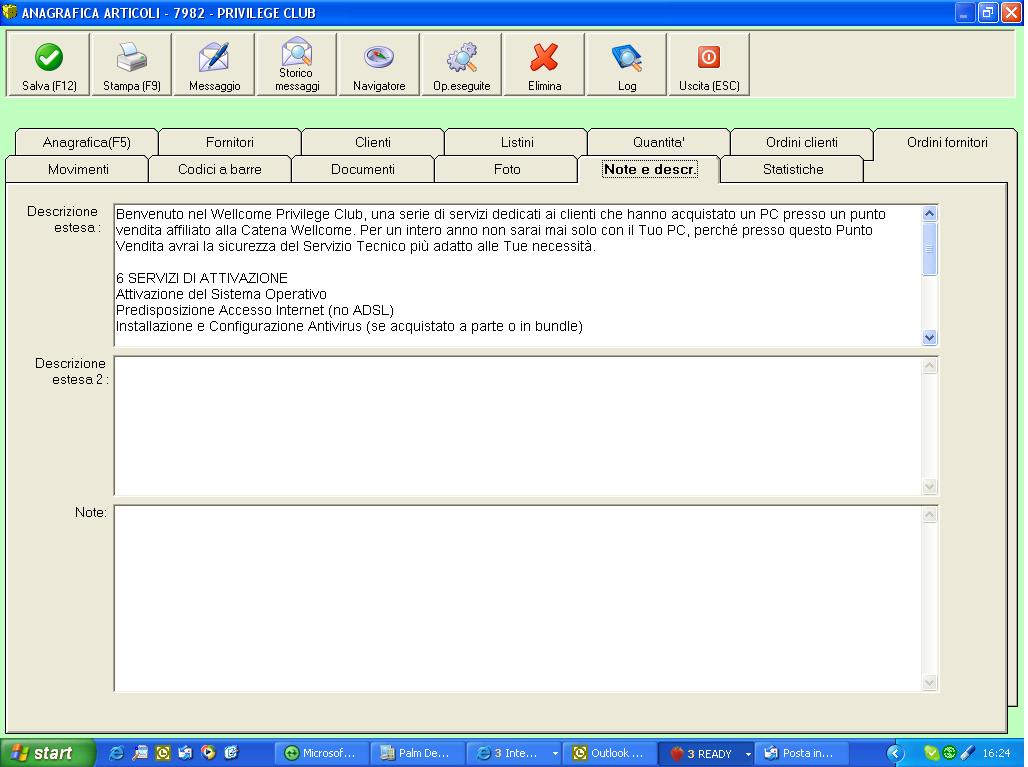Open Storico messaggi history
Image resolution: width=1028 pixels, height=767 pixels.
tap(296, 65)
